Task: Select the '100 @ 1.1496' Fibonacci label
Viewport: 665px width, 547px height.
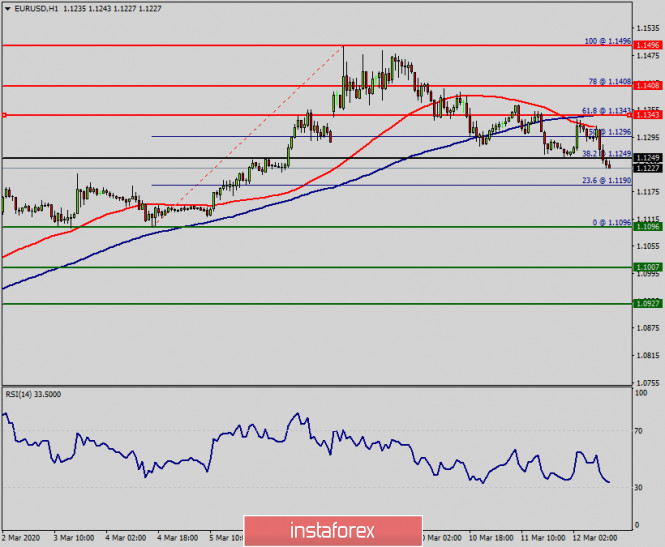Action: (x=608, y=41)
